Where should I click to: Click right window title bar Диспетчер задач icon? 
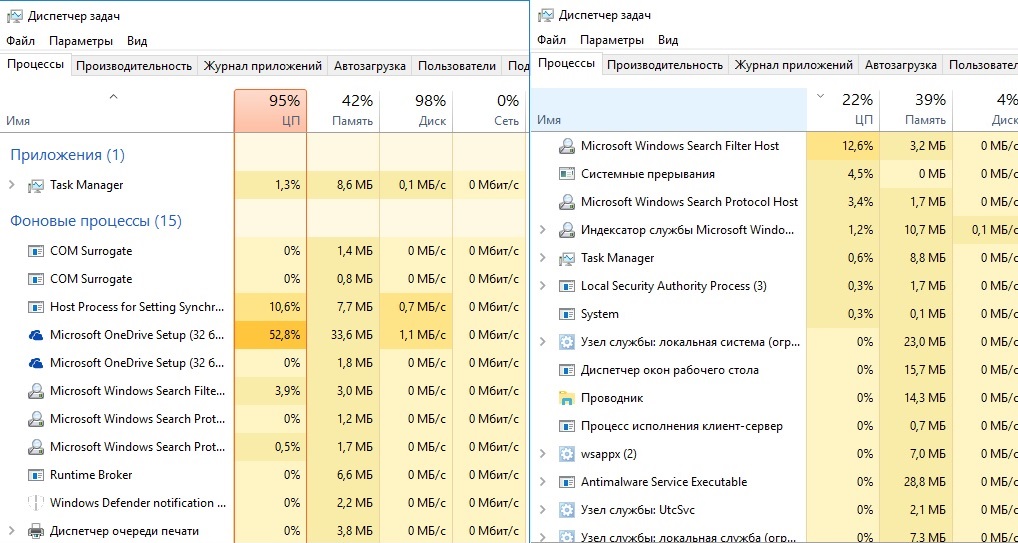click(546, 15)
